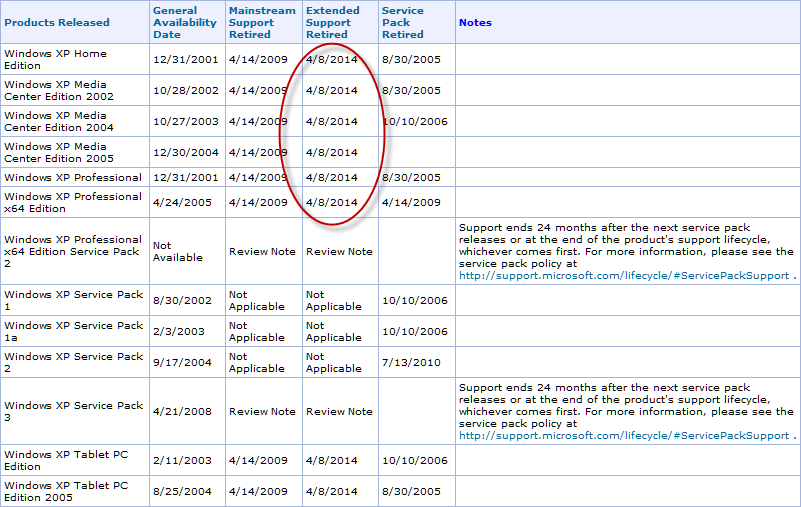This screenshot has height=507, width=801.
Task: Click Home Edition's 8/30/2005 service pack date
Action: (x=411, y=59)
